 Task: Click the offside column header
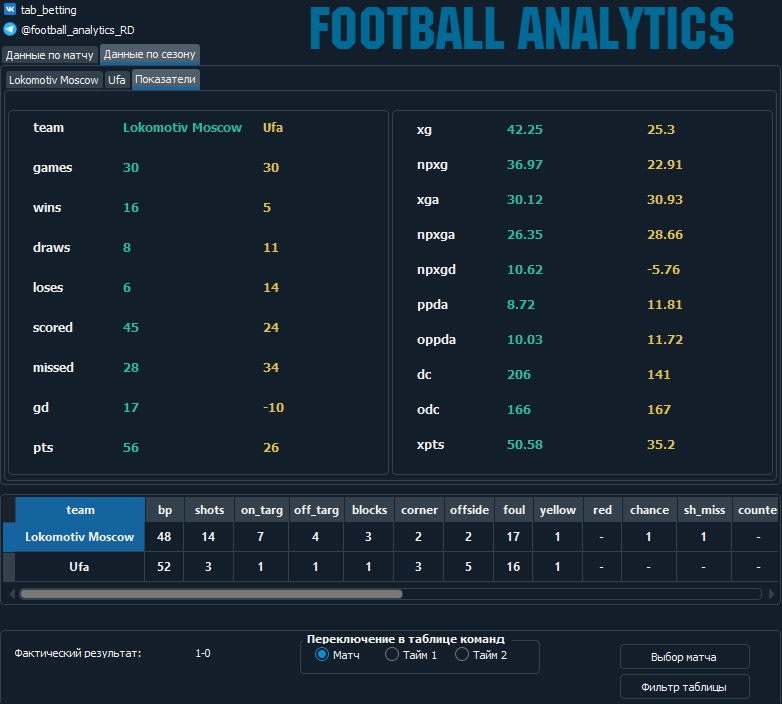469,510
